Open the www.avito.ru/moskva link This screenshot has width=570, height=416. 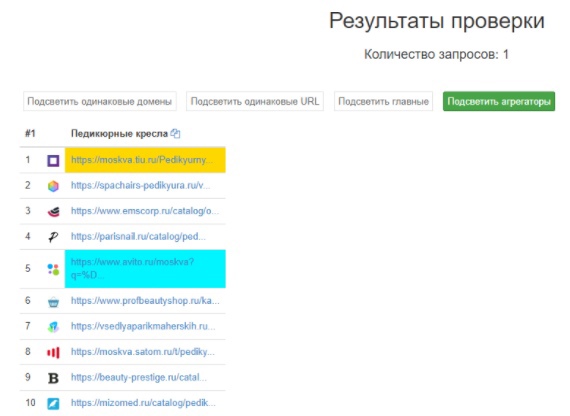(x=132, y=268)
